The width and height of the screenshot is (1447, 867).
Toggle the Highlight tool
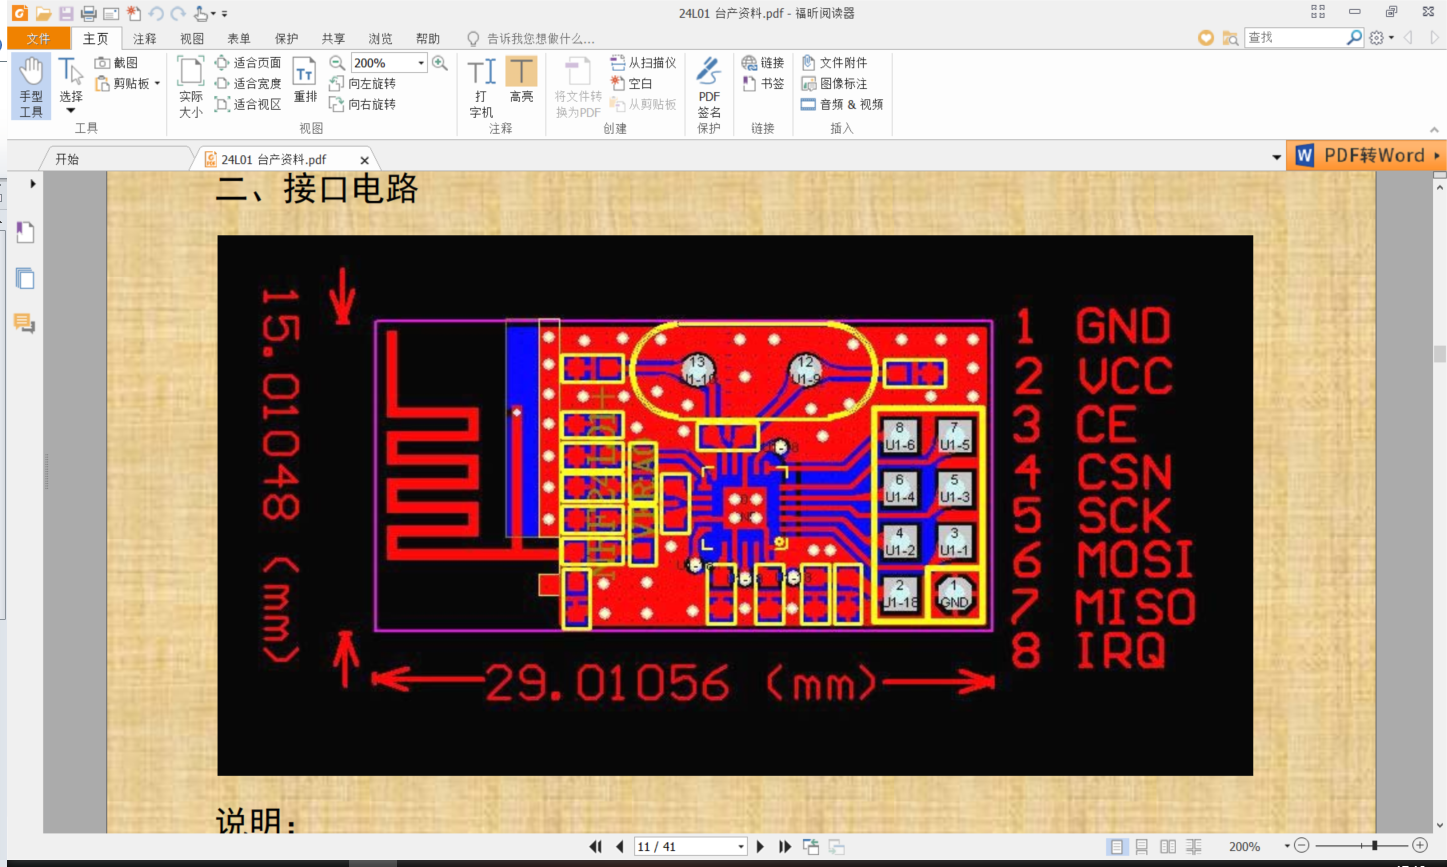[x=521, y=80]
